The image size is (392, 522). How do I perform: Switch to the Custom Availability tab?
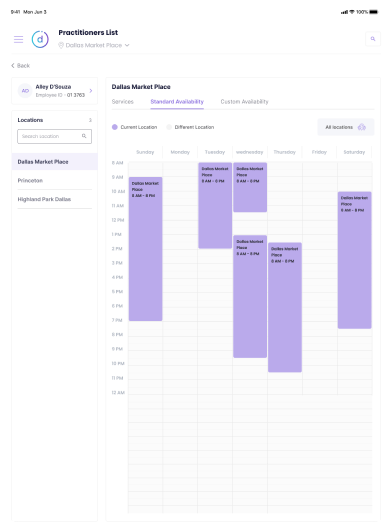click(244, 102)
